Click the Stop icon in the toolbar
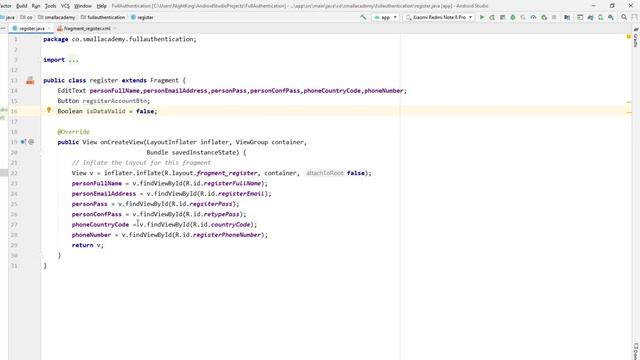Image resolution: width=640 pixels, height=360 pixels. pyautogui.click(x=554, y=17)
